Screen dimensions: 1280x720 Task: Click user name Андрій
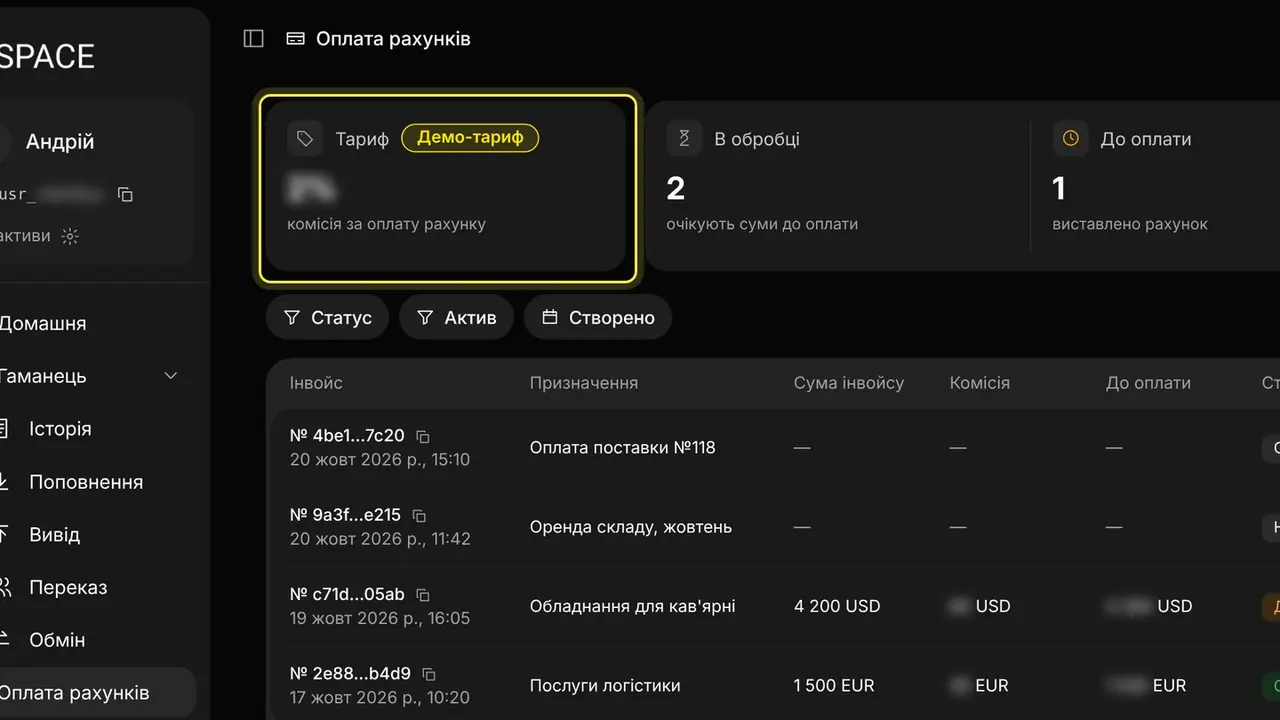[x=60, y=142]
